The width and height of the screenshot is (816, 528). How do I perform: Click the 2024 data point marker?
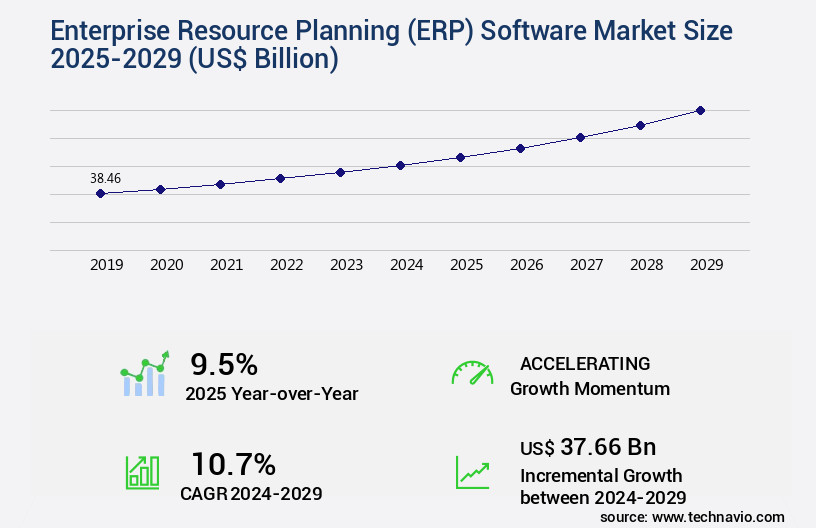pos(400,165)
